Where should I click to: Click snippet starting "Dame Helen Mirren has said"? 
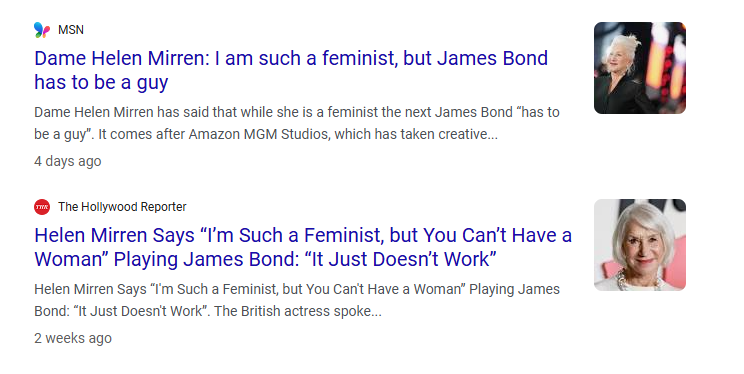point(297,123)
